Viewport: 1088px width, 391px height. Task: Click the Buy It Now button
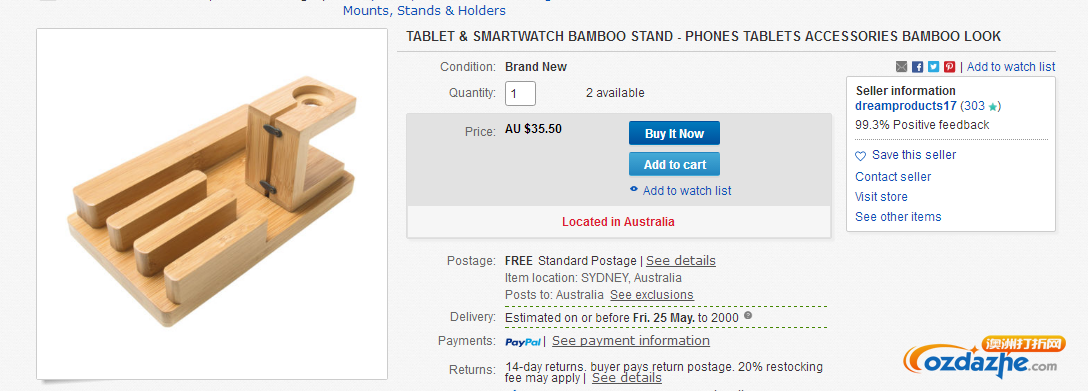point(674,133)
